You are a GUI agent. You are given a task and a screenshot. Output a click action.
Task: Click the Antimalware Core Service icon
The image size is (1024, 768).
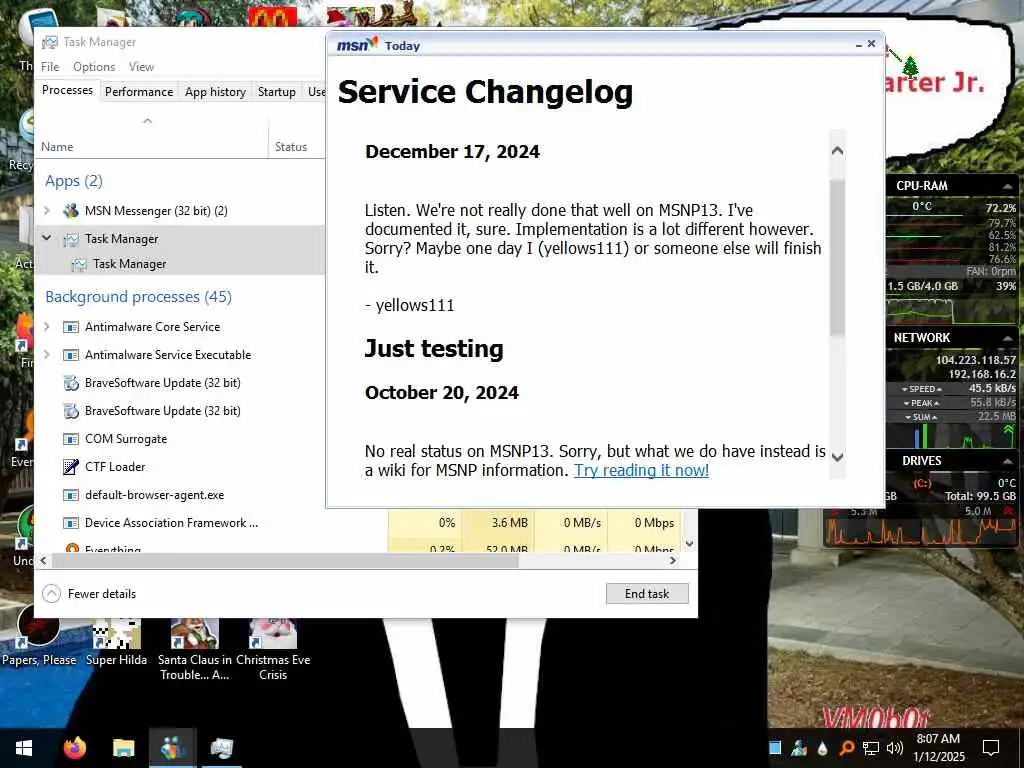pyautogui.click(x=71, y=327)
